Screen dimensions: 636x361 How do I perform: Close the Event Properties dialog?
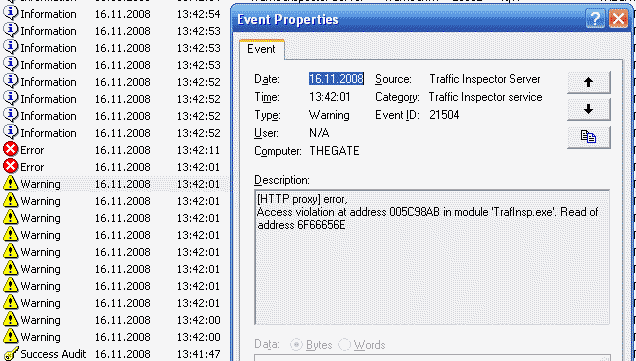coord(619,19)
